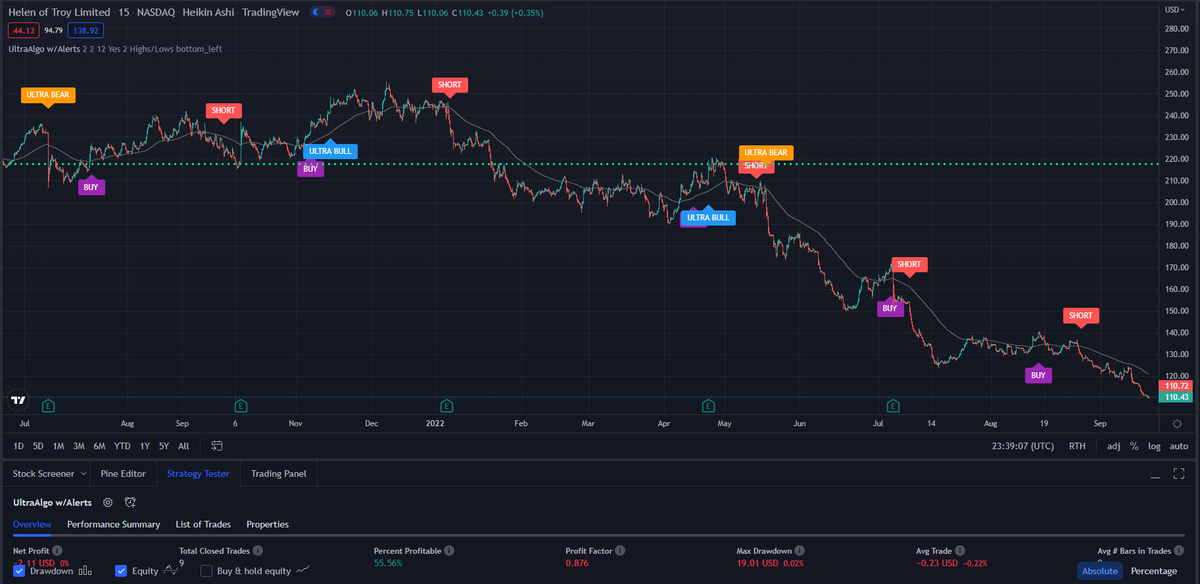Viewport: 1200px width, 584px height.
Task: Click the drawdown bar chart icon
Action: [85, 571]
